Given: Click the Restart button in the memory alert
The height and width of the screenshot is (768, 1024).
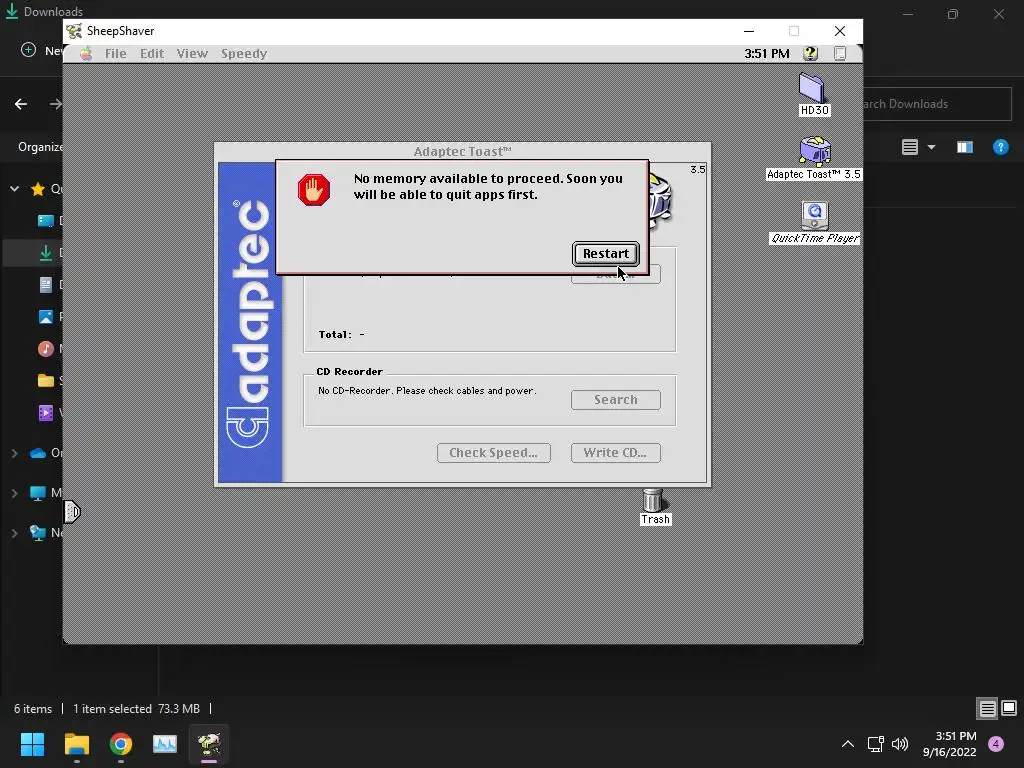Looking at the screenshot, I should tap(605, 254).
